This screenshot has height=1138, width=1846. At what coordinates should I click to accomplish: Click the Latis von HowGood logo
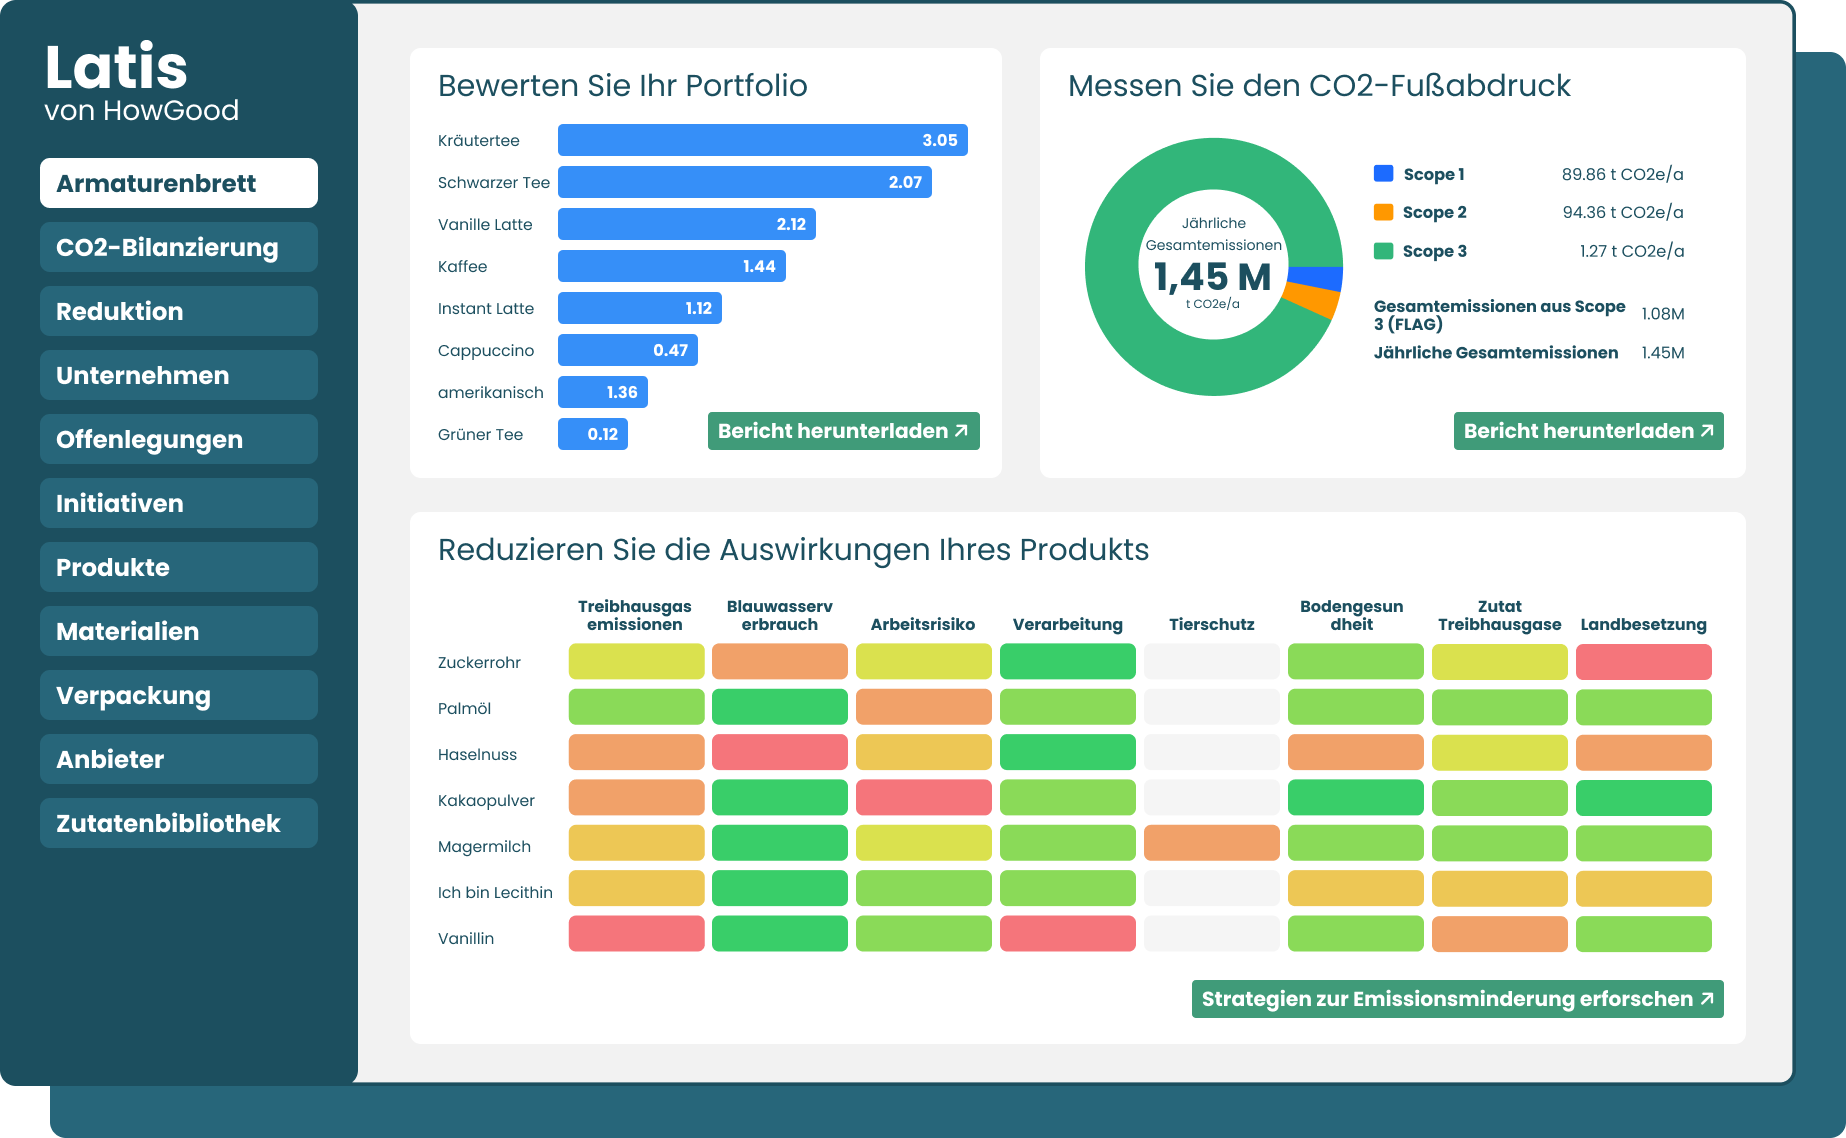141,82
